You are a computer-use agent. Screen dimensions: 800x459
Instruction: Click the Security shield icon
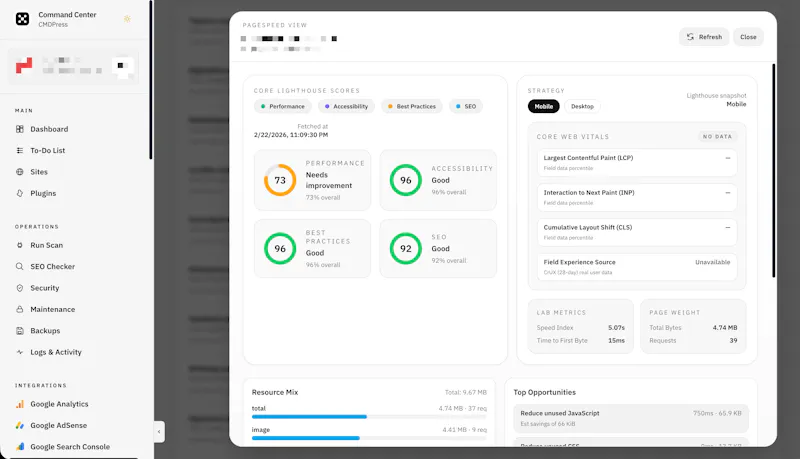pos(20,288)
